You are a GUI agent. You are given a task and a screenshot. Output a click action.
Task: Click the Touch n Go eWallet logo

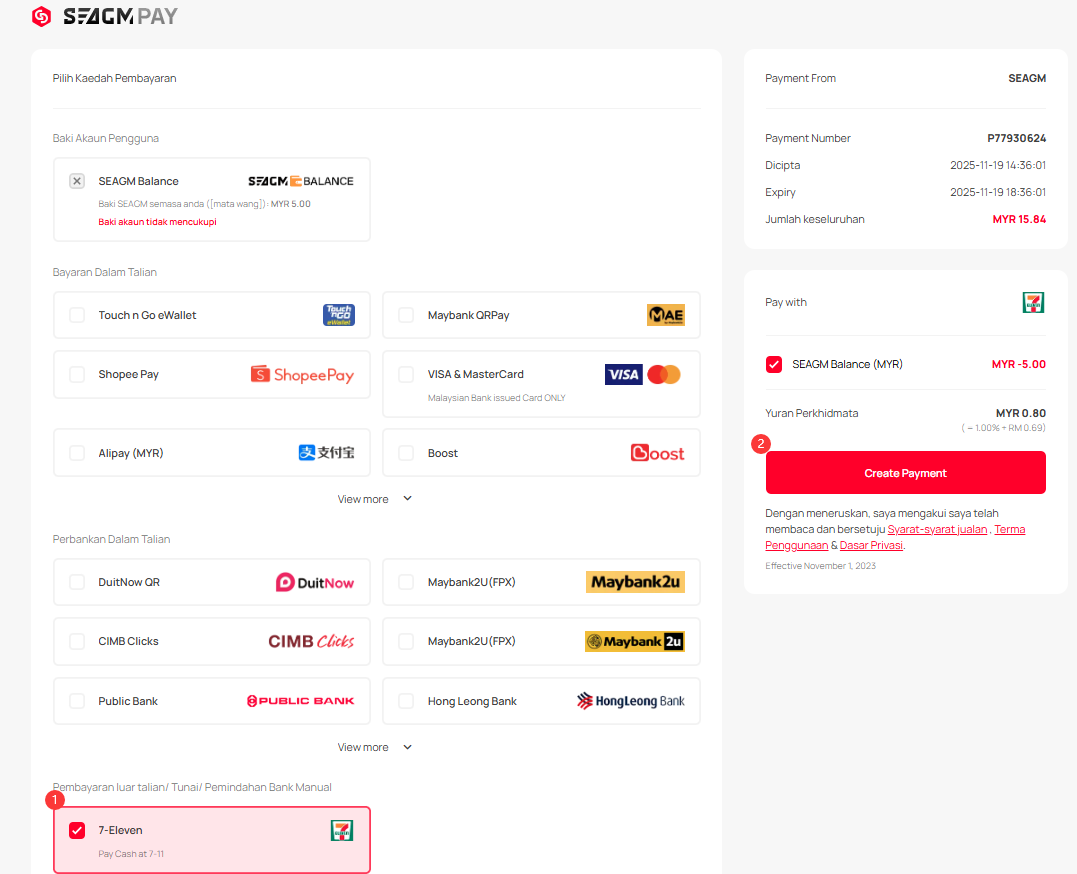pos(338,315)
